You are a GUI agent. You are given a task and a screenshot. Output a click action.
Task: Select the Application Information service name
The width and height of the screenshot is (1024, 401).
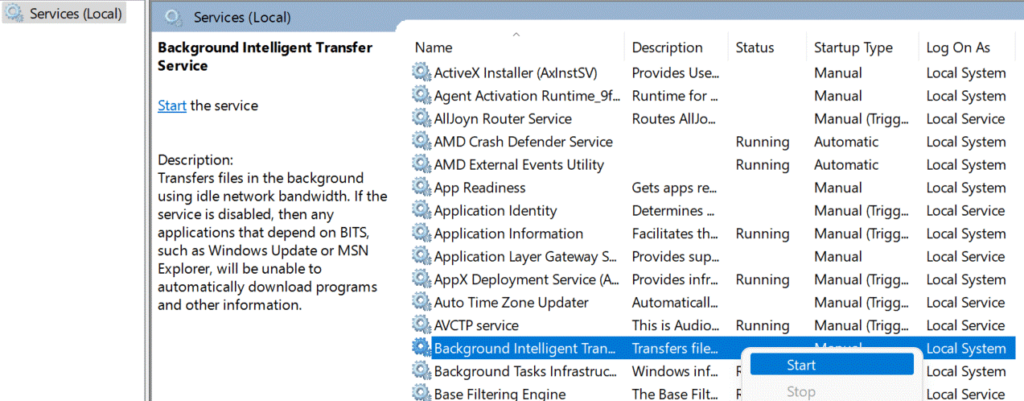click(x=509, y=233)
